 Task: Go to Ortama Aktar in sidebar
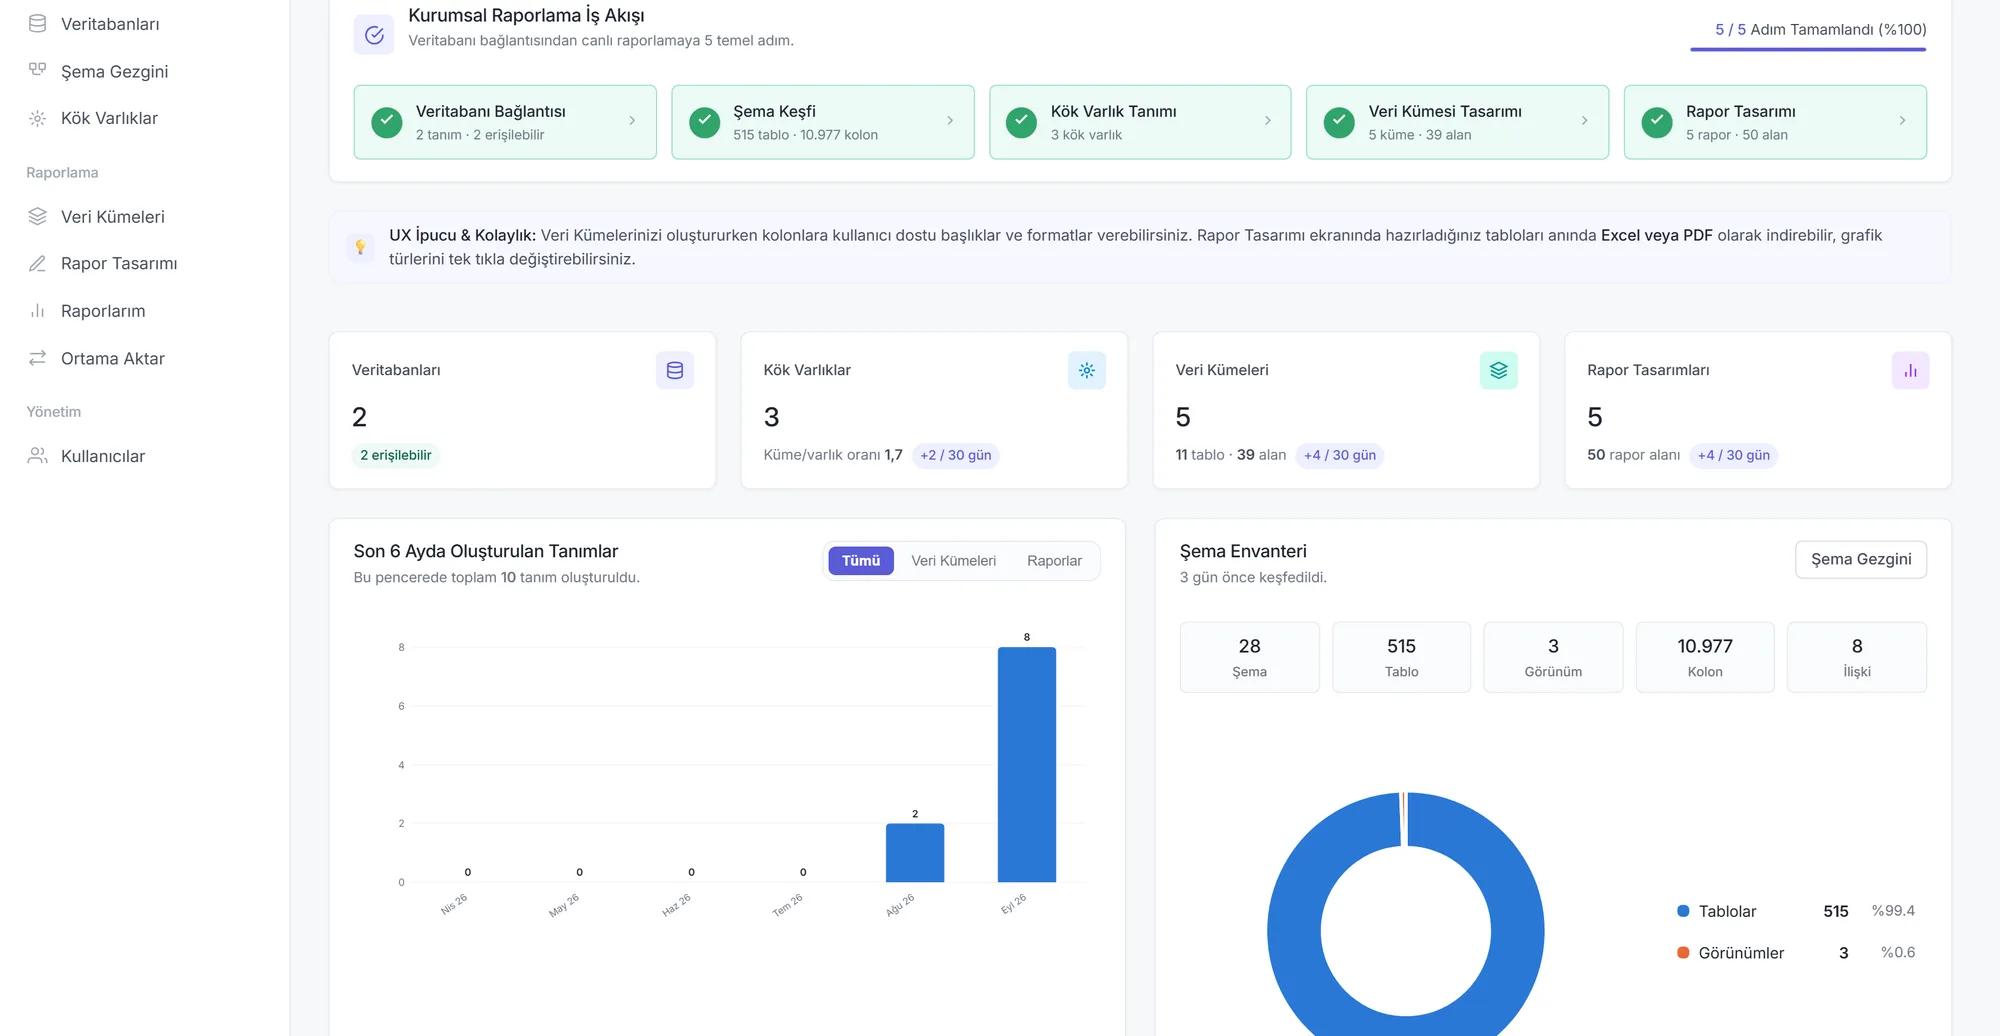[113, 358]
